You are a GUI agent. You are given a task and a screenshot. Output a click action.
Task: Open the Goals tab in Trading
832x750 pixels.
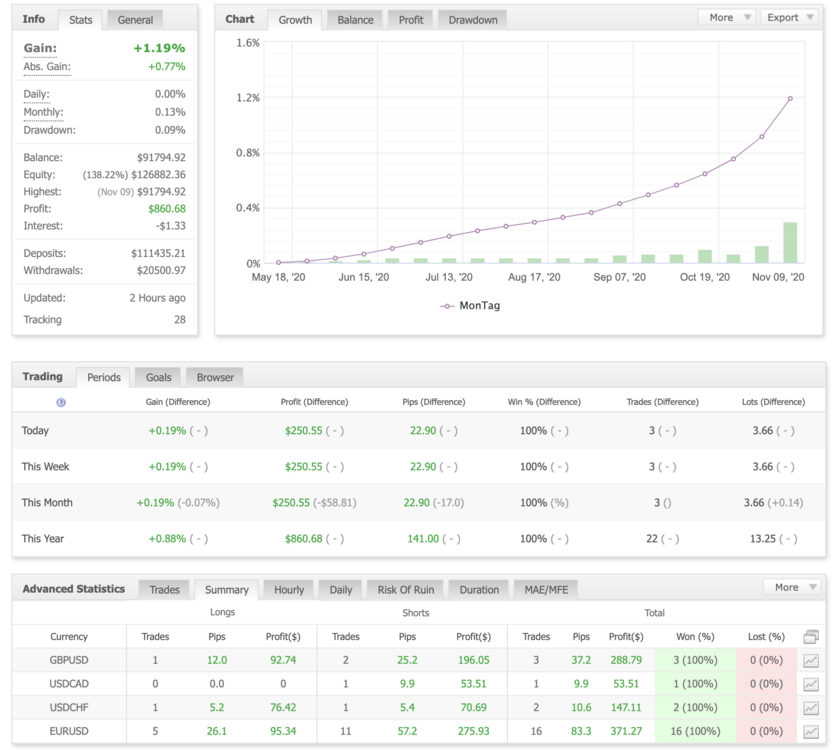(x=158, y=377)
